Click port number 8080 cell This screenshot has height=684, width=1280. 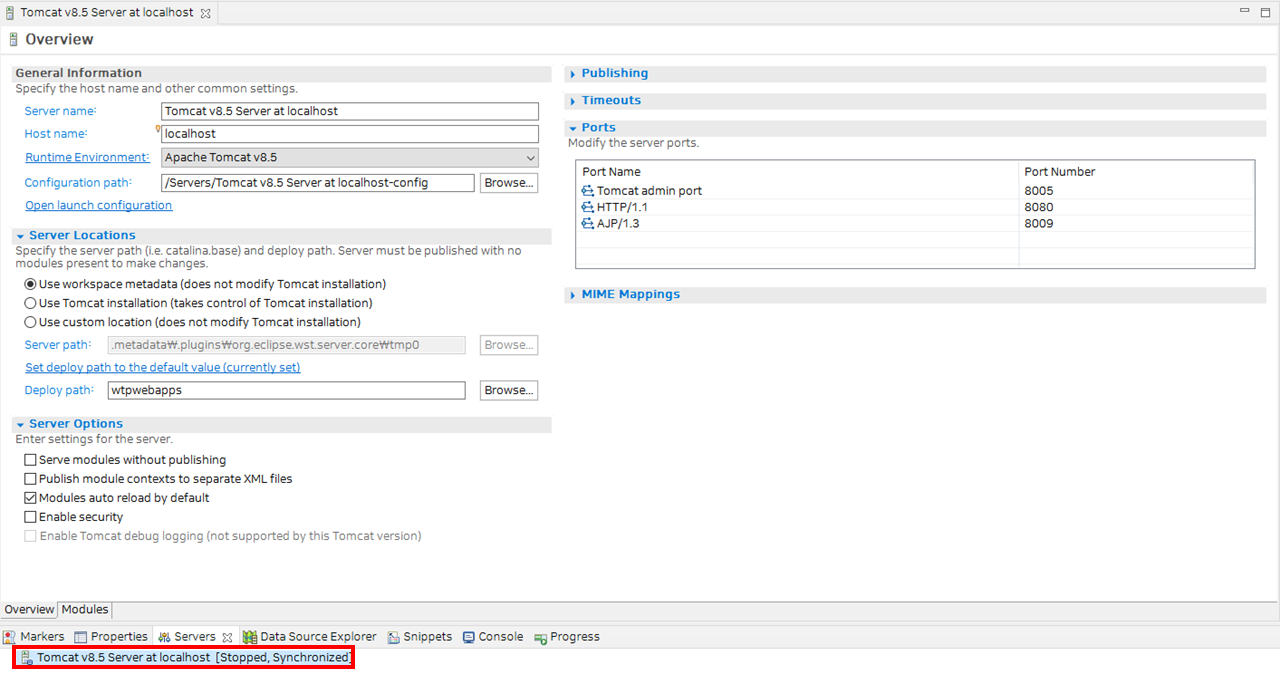1038,207
